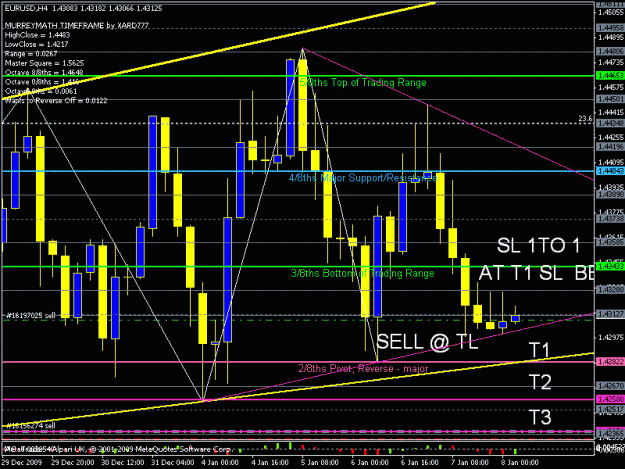
Task: Click the 29 Dec 2009 date label
Action: pos(20,463)
